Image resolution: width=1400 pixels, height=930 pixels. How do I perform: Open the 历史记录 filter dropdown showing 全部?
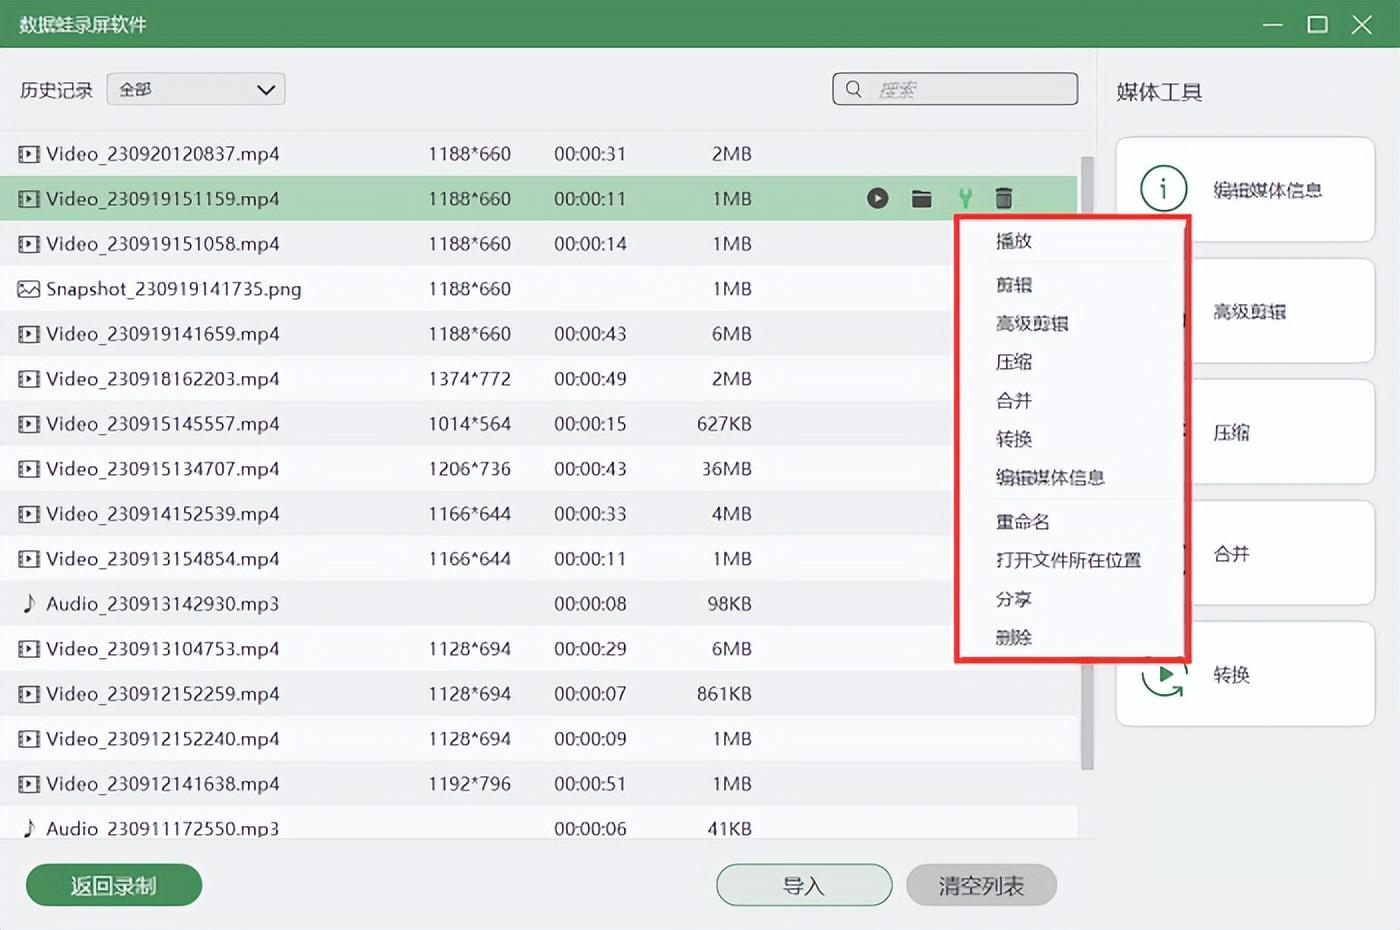[x=196, y=89]
